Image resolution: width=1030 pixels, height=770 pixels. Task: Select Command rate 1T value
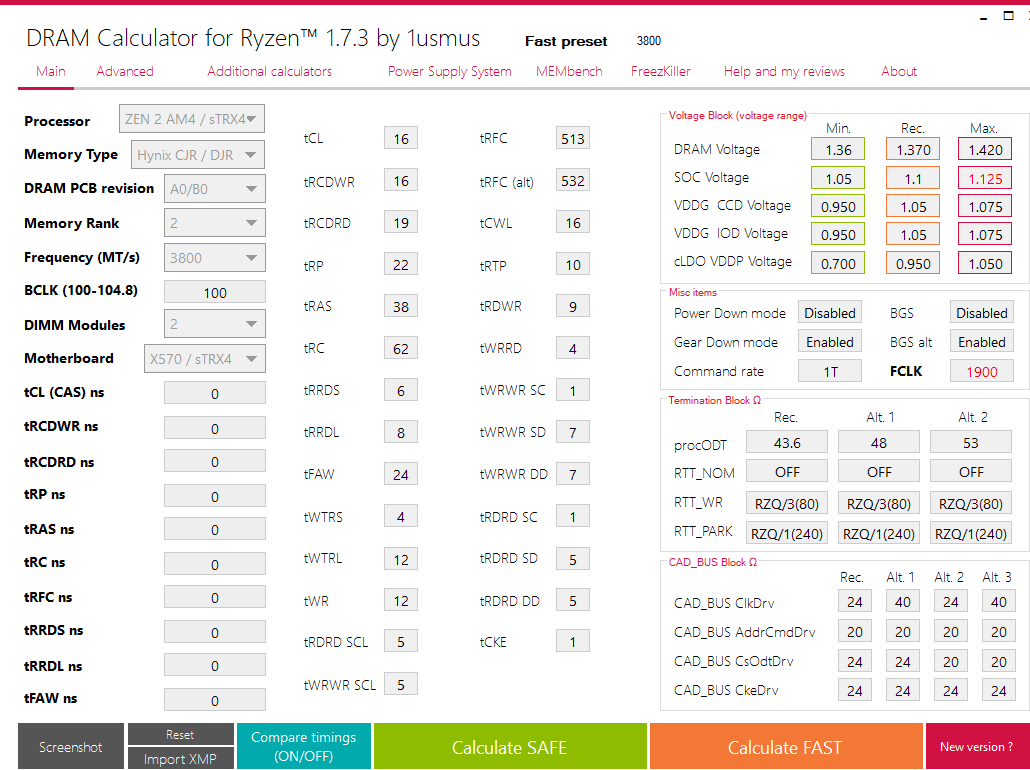pos(830,371)
